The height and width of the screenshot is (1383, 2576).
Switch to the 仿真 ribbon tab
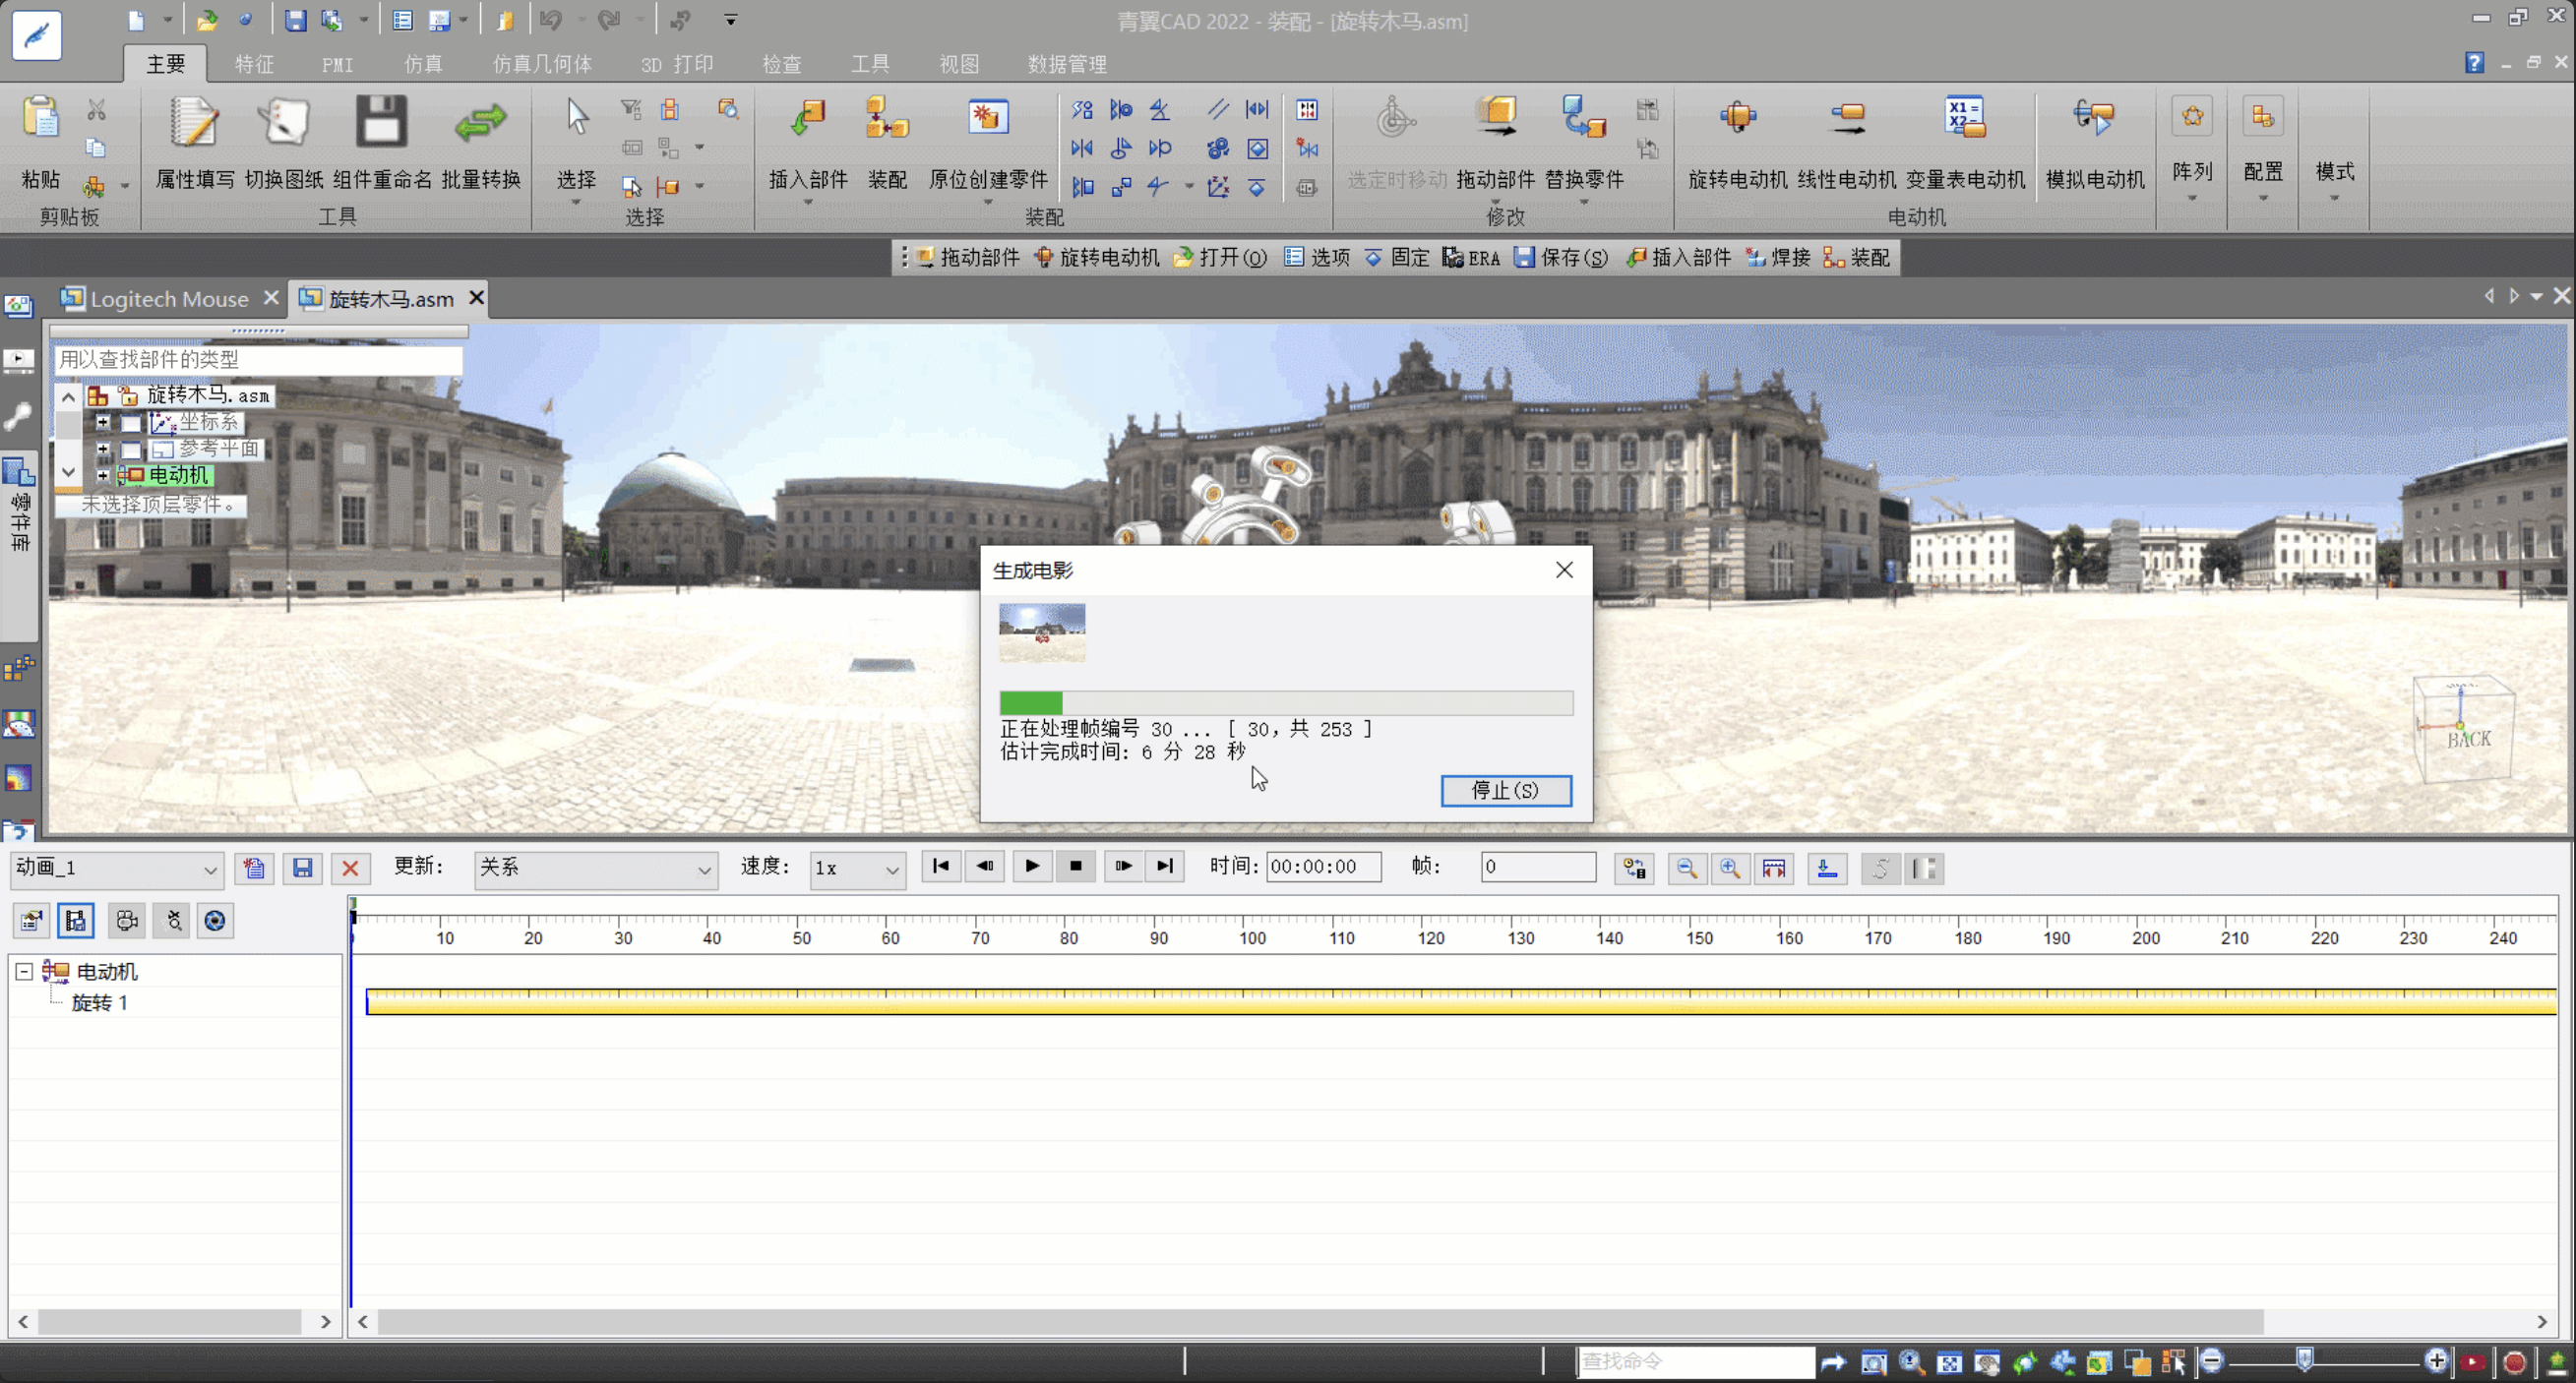coord(423,64)
